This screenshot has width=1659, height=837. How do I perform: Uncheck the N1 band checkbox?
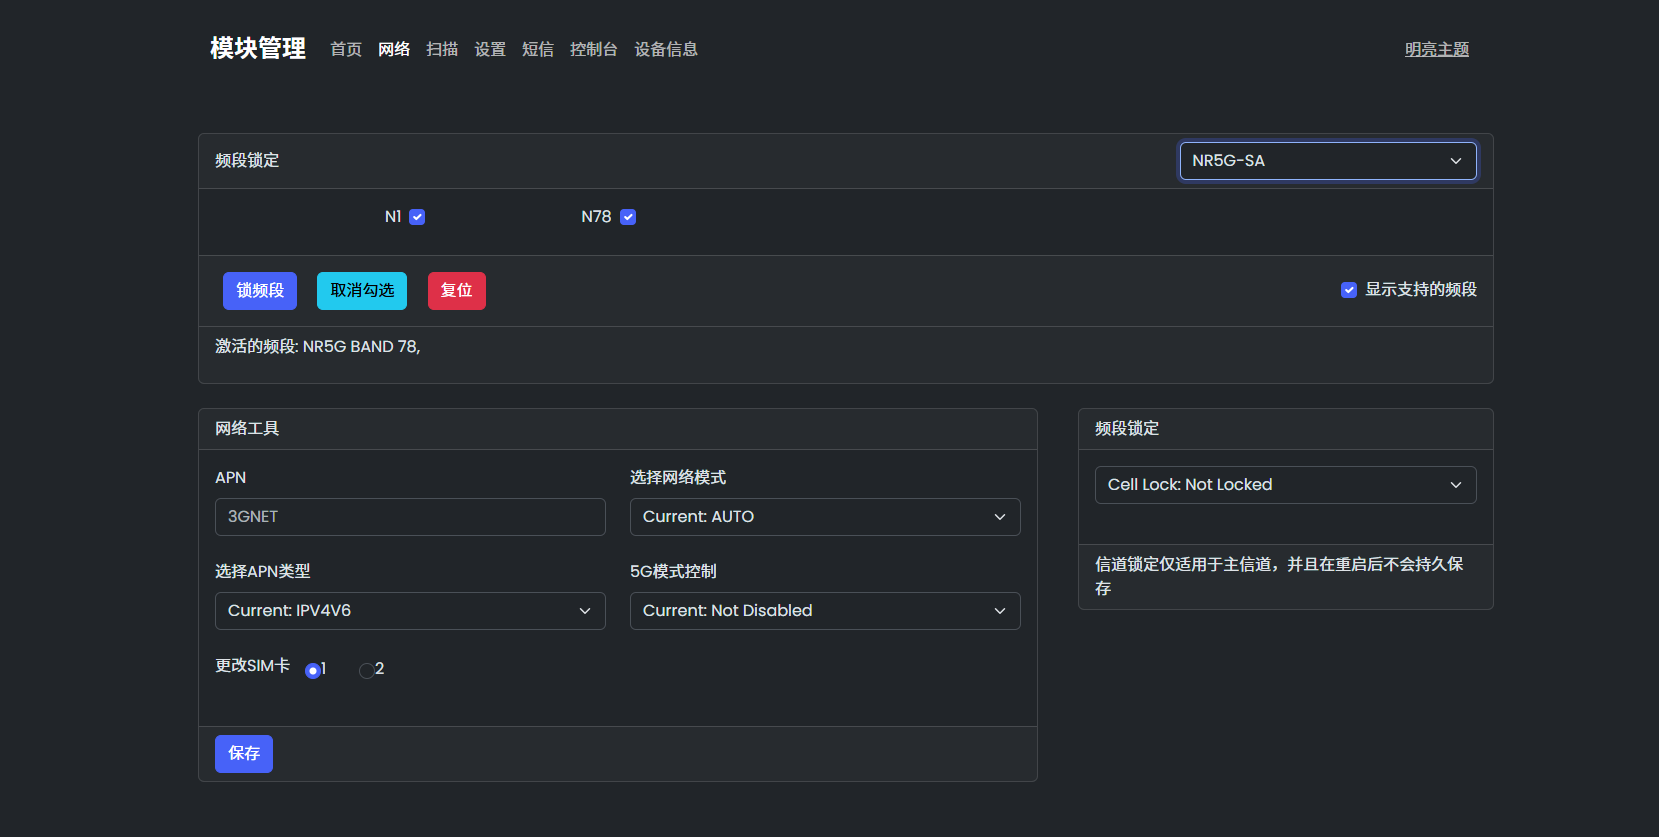pos(417,217)
